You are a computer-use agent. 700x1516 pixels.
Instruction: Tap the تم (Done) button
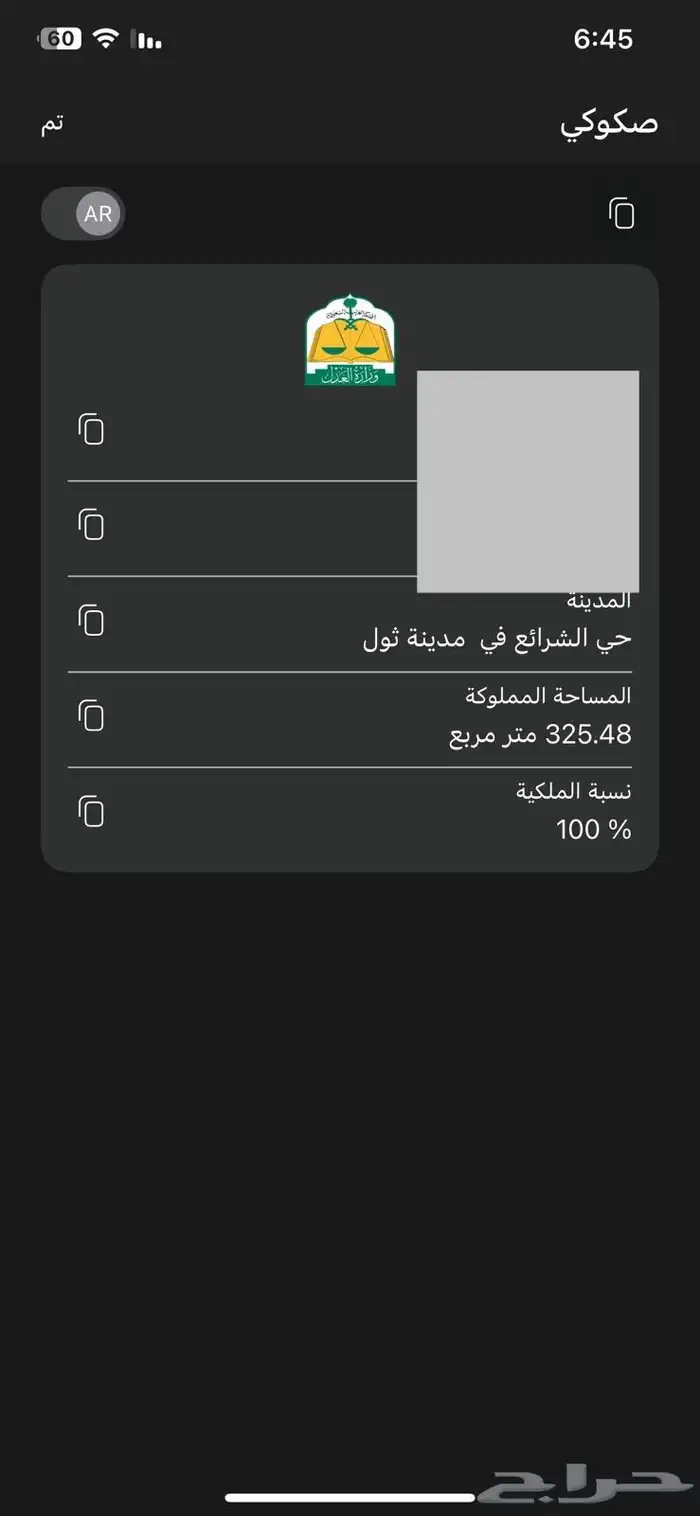(x=53, y=124)
